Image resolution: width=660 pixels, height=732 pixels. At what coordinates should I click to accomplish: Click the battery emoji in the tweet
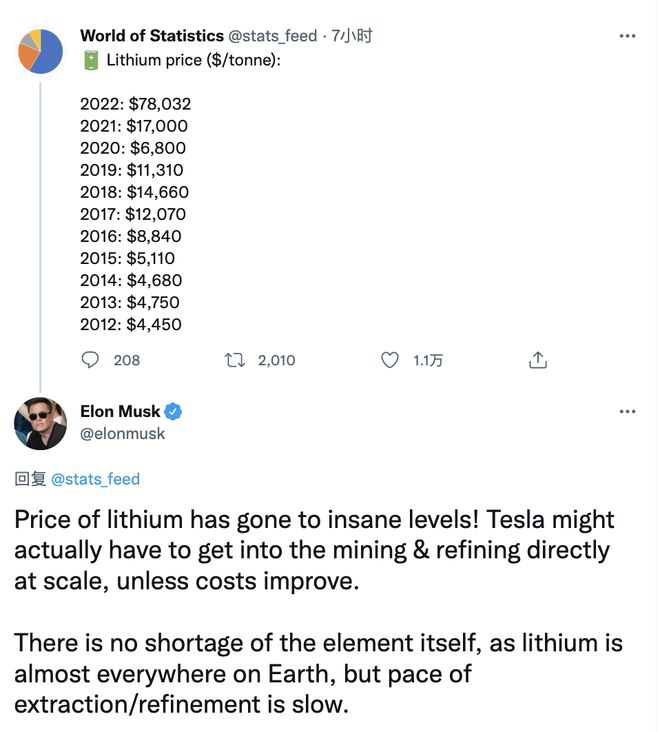pyautogui.click(x=90, y=60)
